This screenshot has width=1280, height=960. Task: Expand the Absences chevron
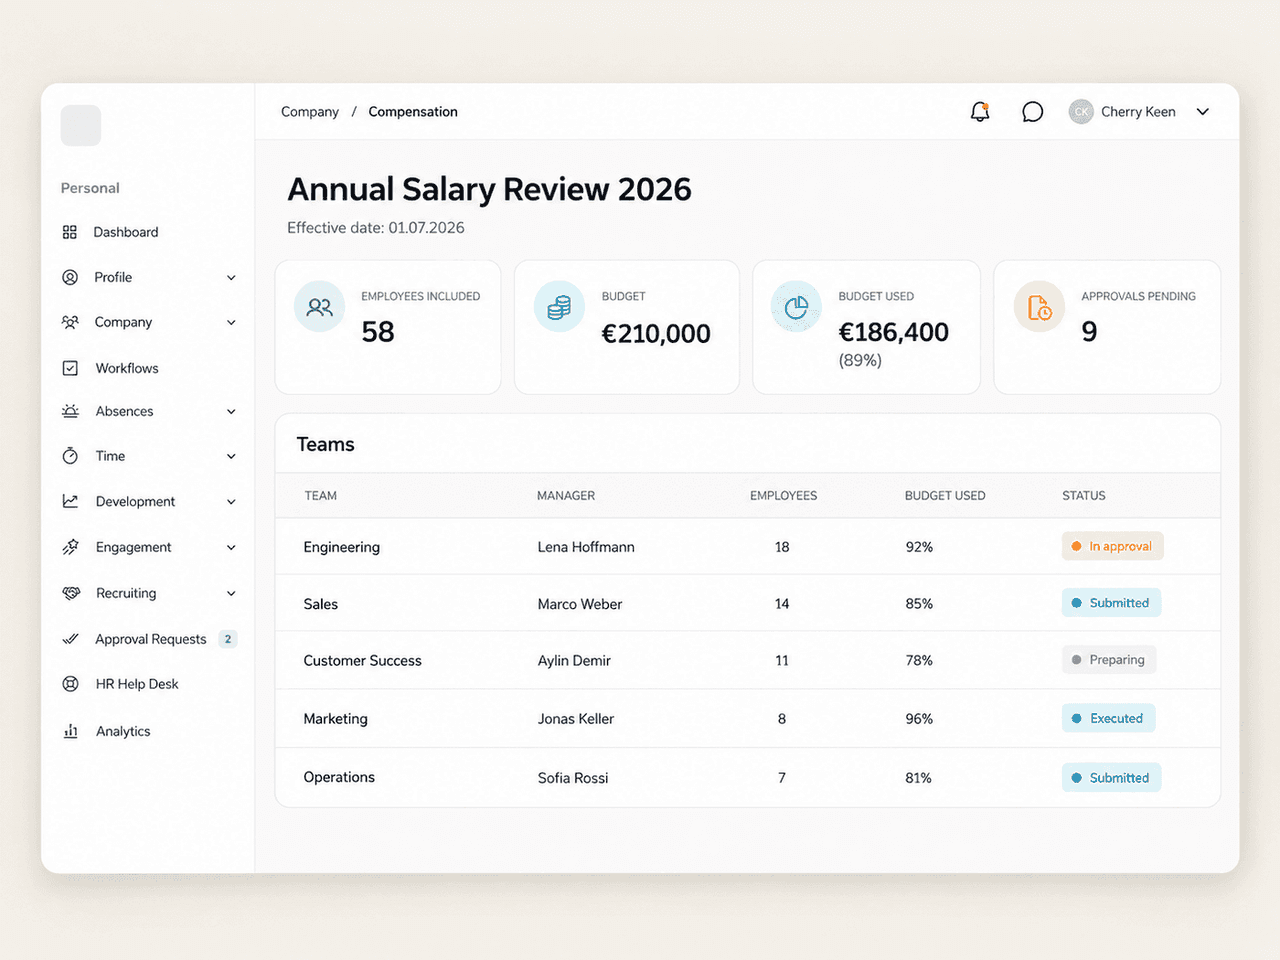[231, 412]
